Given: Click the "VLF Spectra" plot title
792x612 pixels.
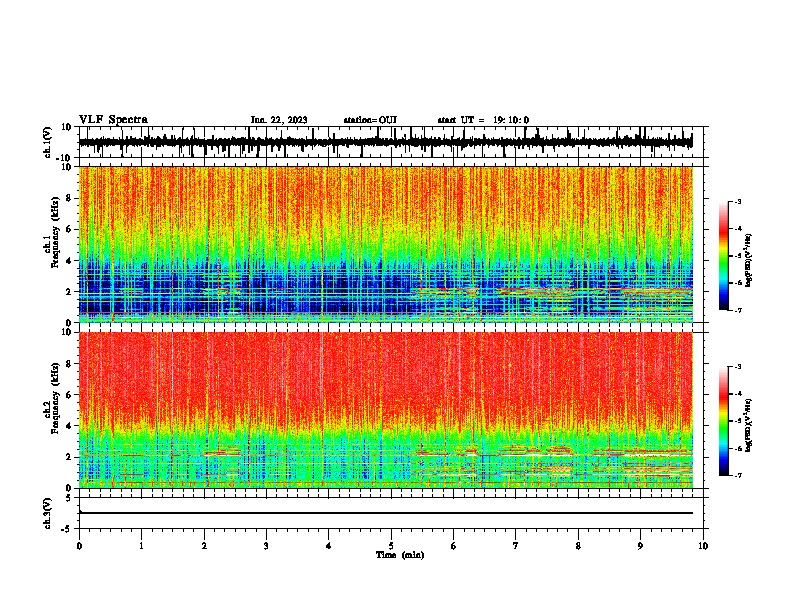Looking at the screenshot, I should pyautogui.click(x=113, y=120).
